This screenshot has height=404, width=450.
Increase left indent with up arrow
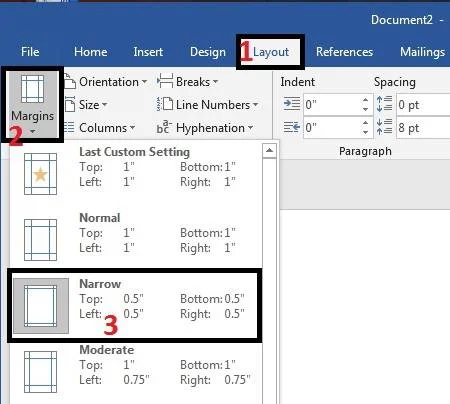tap(366, 100)
